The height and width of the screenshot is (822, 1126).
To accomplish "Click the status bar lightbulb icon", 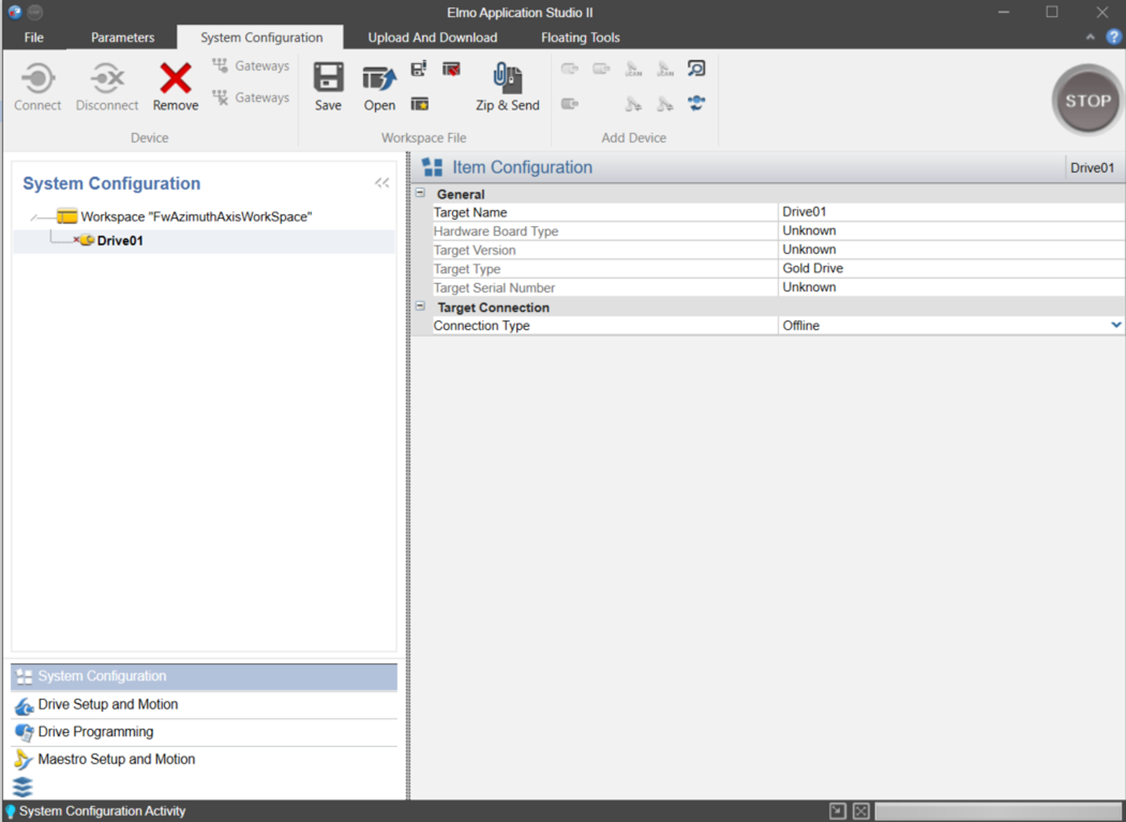I will click(x=10, y=811).
